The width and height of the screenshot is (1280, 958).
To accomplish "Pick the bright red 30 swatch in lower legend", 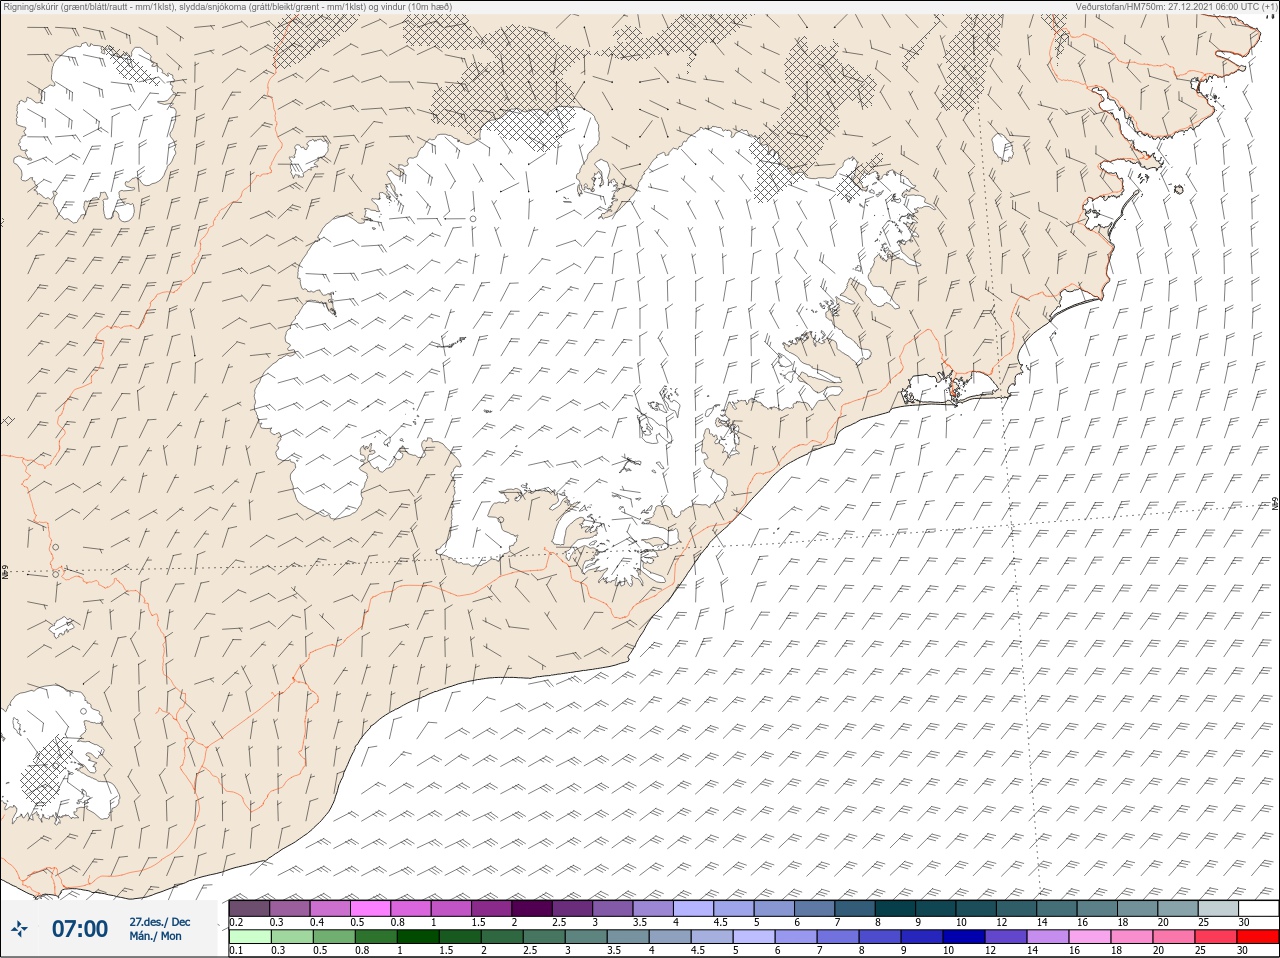I will (1257, 937).
